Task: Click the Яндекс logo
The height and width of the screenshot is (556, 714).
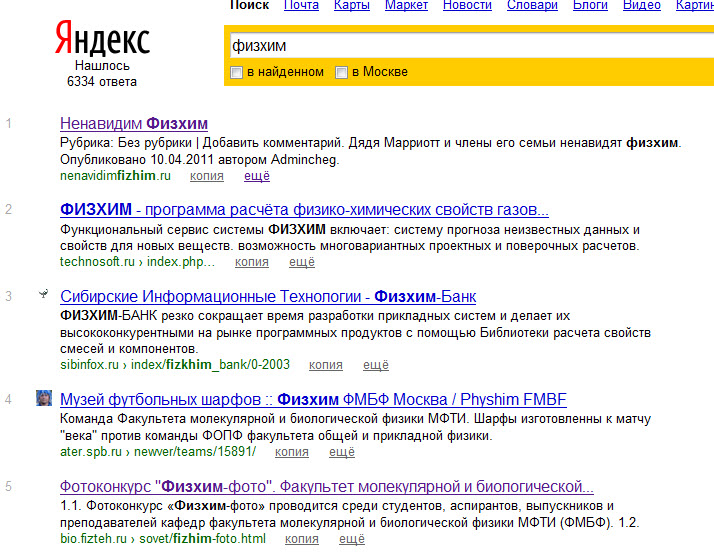Action: (x=102, y=38)
